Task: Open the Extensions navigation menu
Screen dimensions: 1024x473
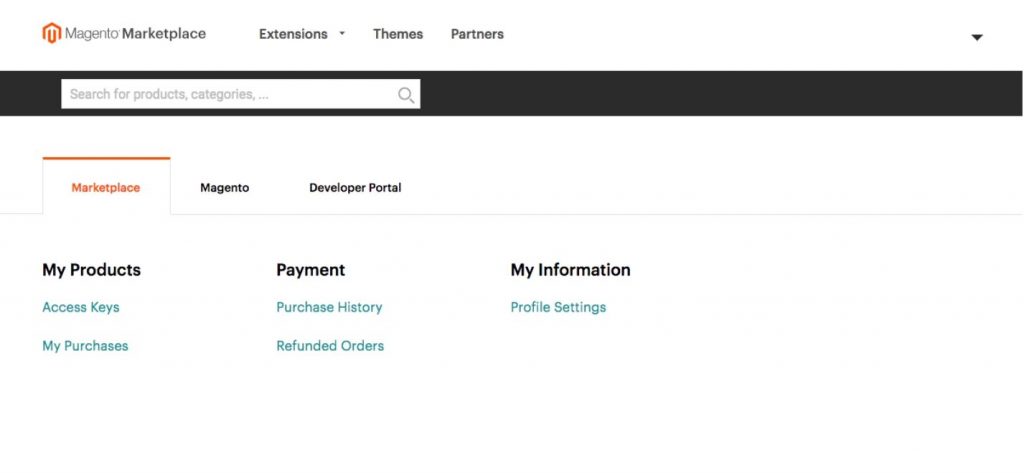Action: 293,34
